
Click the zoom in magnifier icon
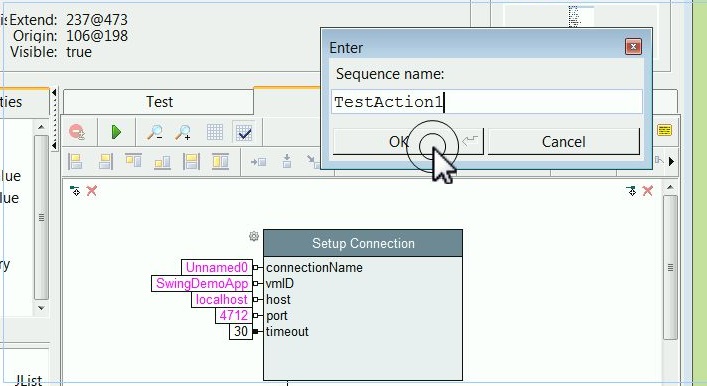click(184, 132)
